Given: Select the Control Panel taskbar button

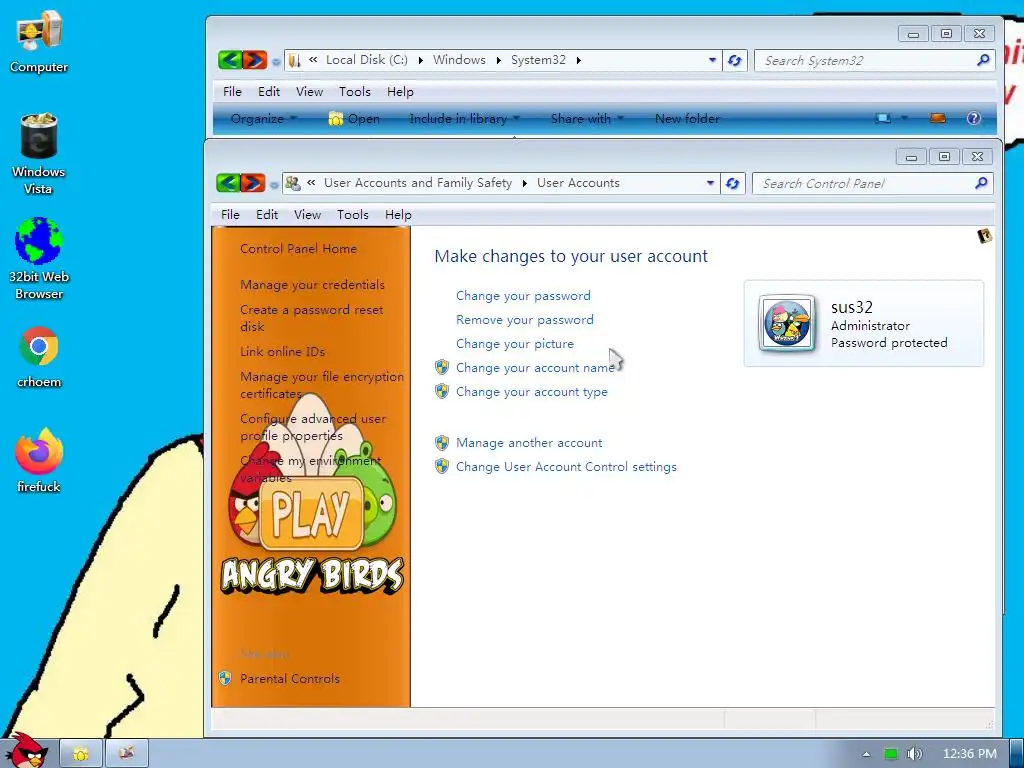Looking at the screenshot, I should (x=127, y=754).
